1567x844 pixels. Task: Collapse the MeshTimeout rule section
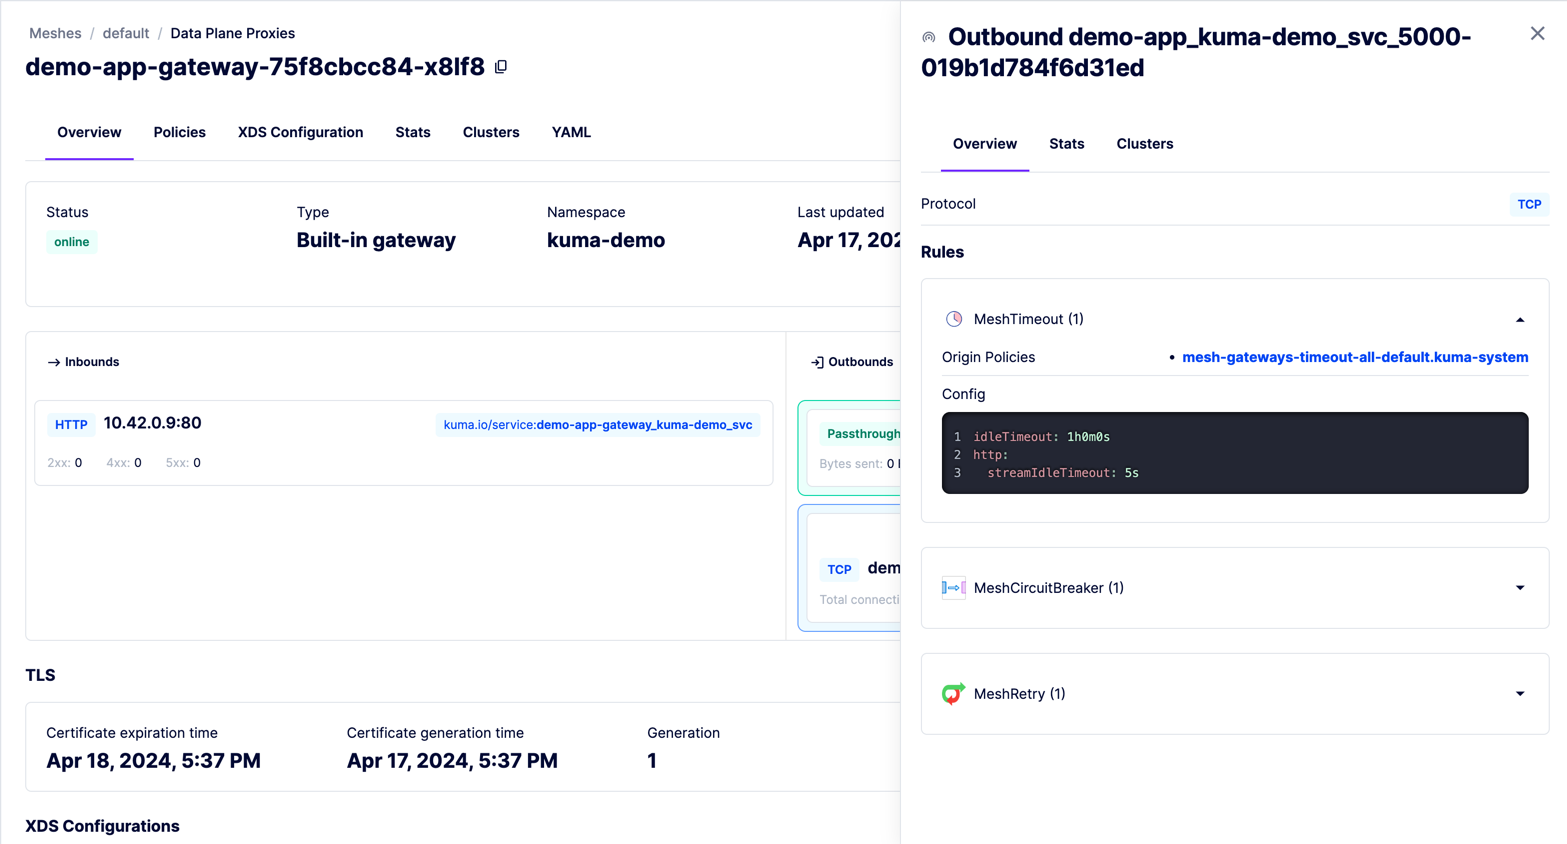click(x=1519, y=320)
